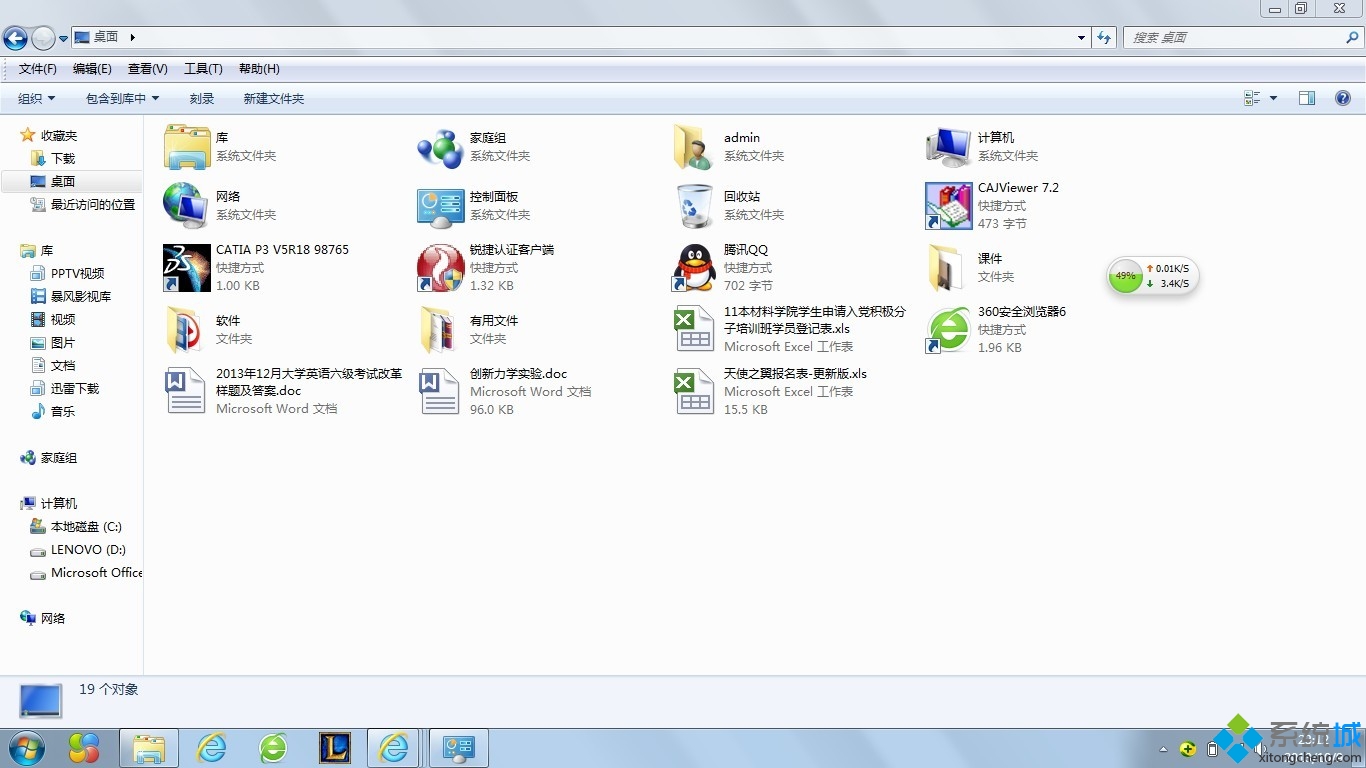Open the 工具(T) menu
Screen dimensions: 1366x768
click(203, 69)
